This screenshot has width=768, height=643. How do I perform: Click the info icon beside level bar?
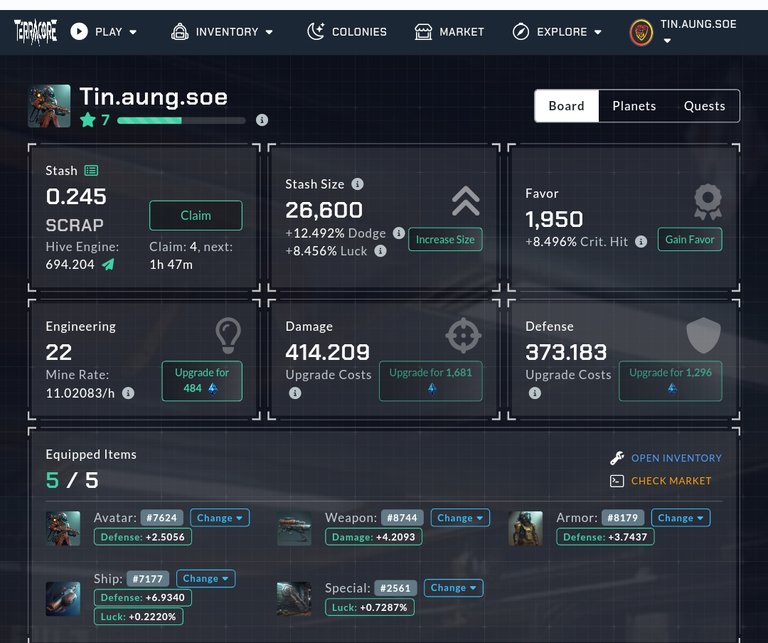262,120
